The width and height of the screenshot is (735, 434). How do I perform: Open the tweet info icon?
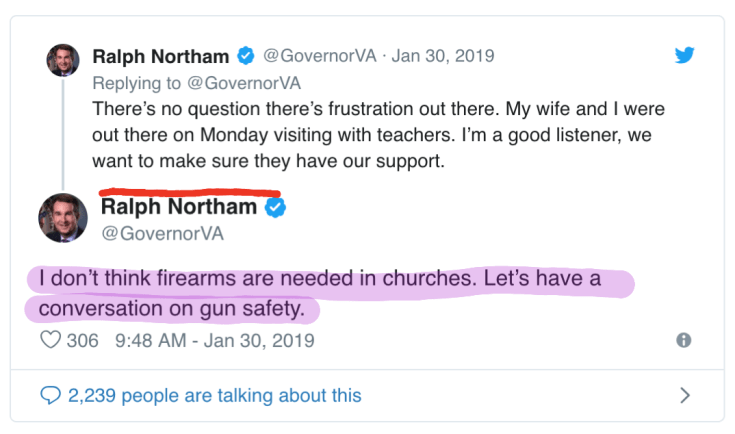(x=684, y=341)
